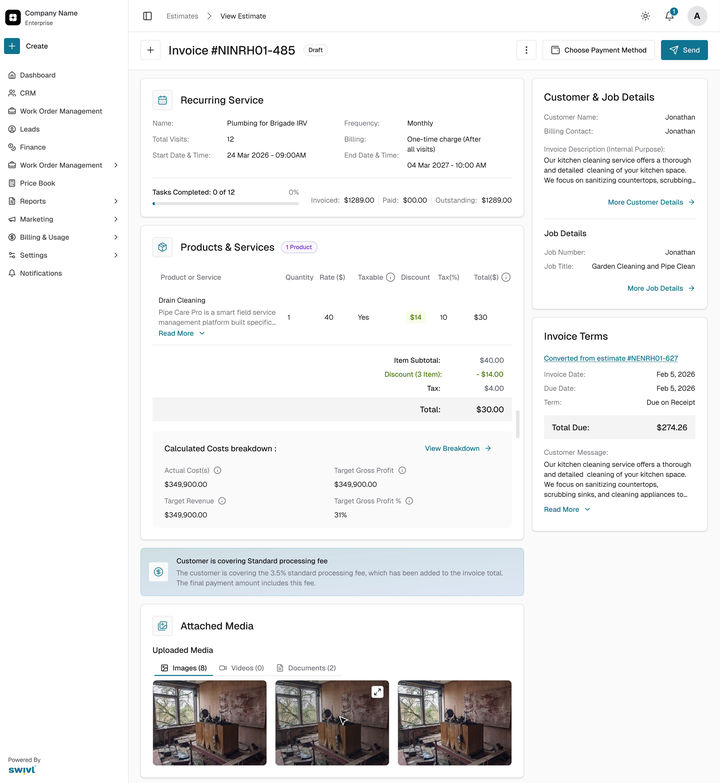Expand the Settings submenu chevron
Image resolution: width=720 pixels, height=783 pixels.
click(x=116, y=255)
